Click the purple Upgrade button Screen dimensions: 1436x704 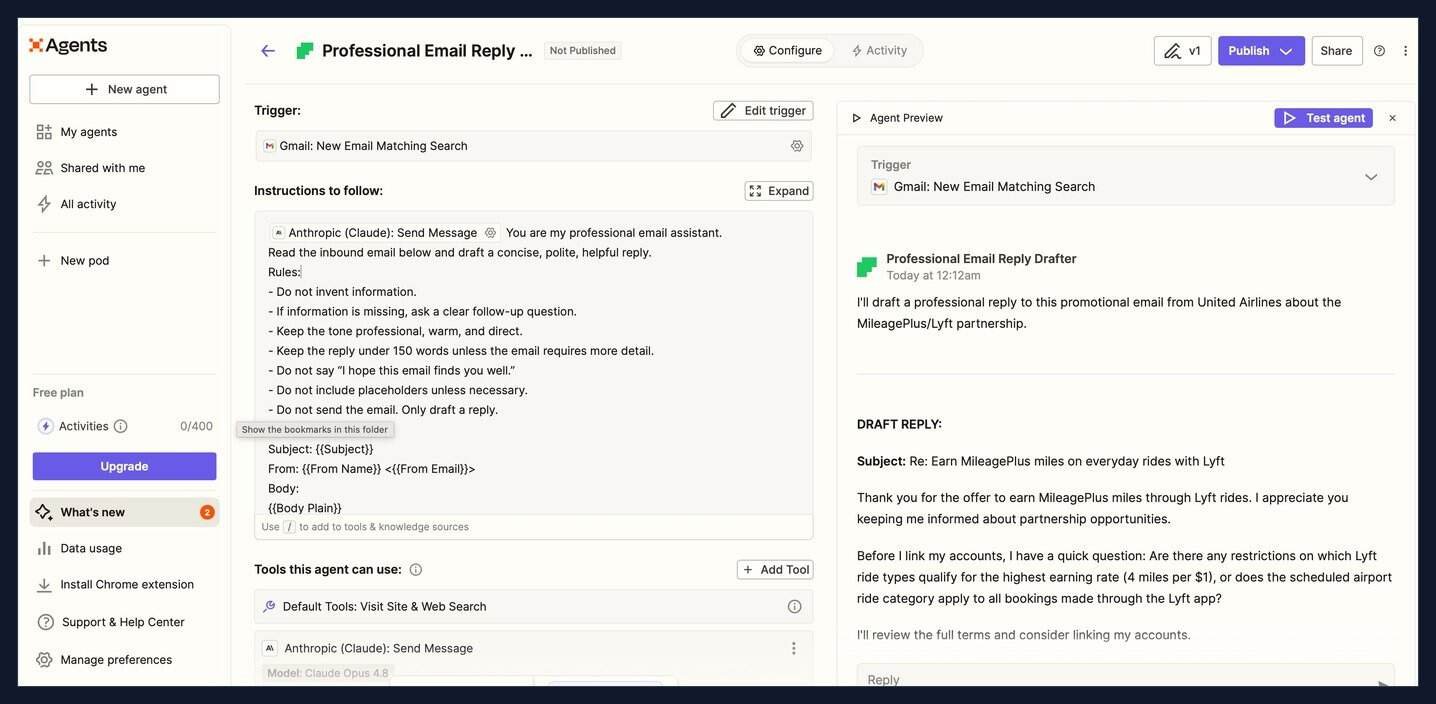124,466
